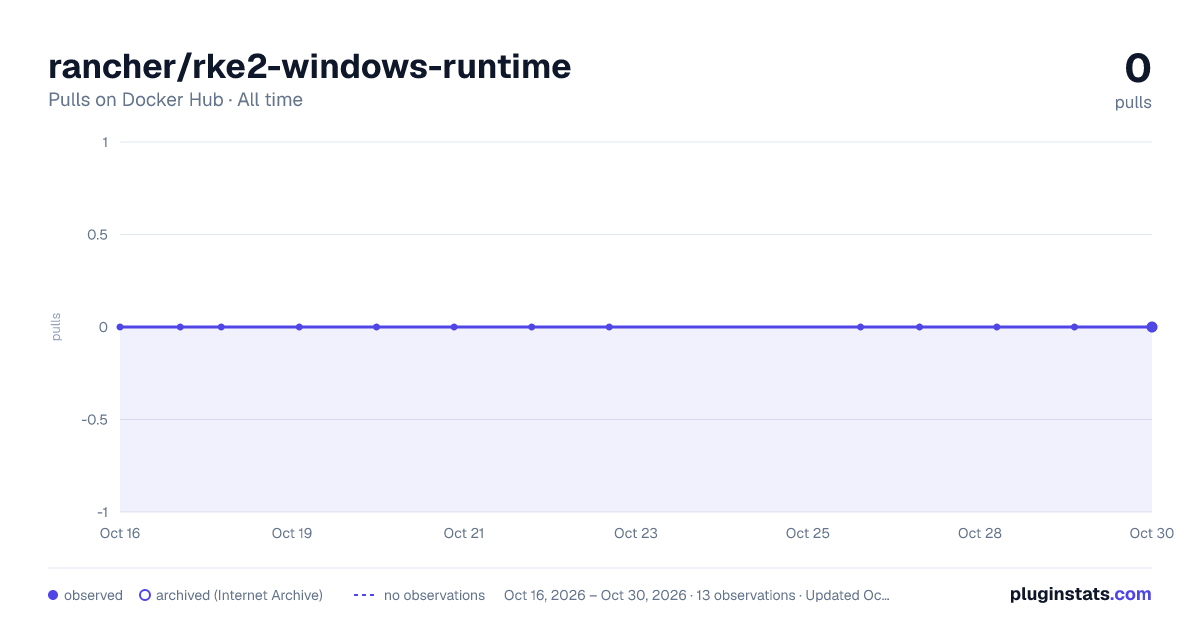Viewport: 1200px width, 630px height.
Task: Click the y-axis value 0.5
Action: pyautogui.click(x=97, y=235)
